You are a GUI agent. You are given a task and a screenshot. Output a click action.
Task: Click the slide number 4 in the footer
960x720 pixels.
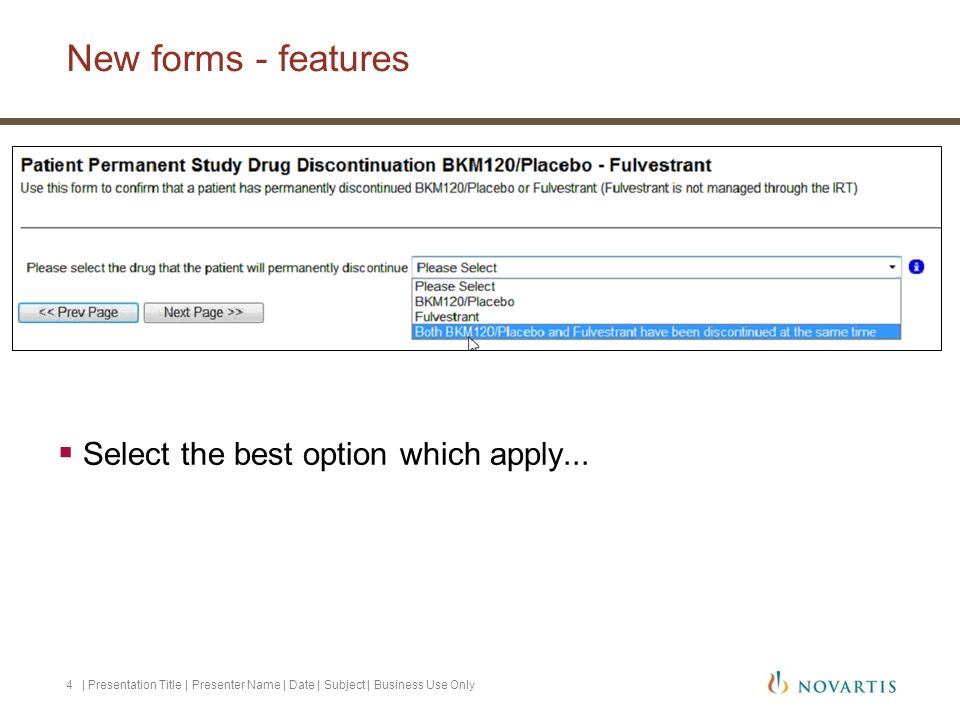(x=69, y=684)
